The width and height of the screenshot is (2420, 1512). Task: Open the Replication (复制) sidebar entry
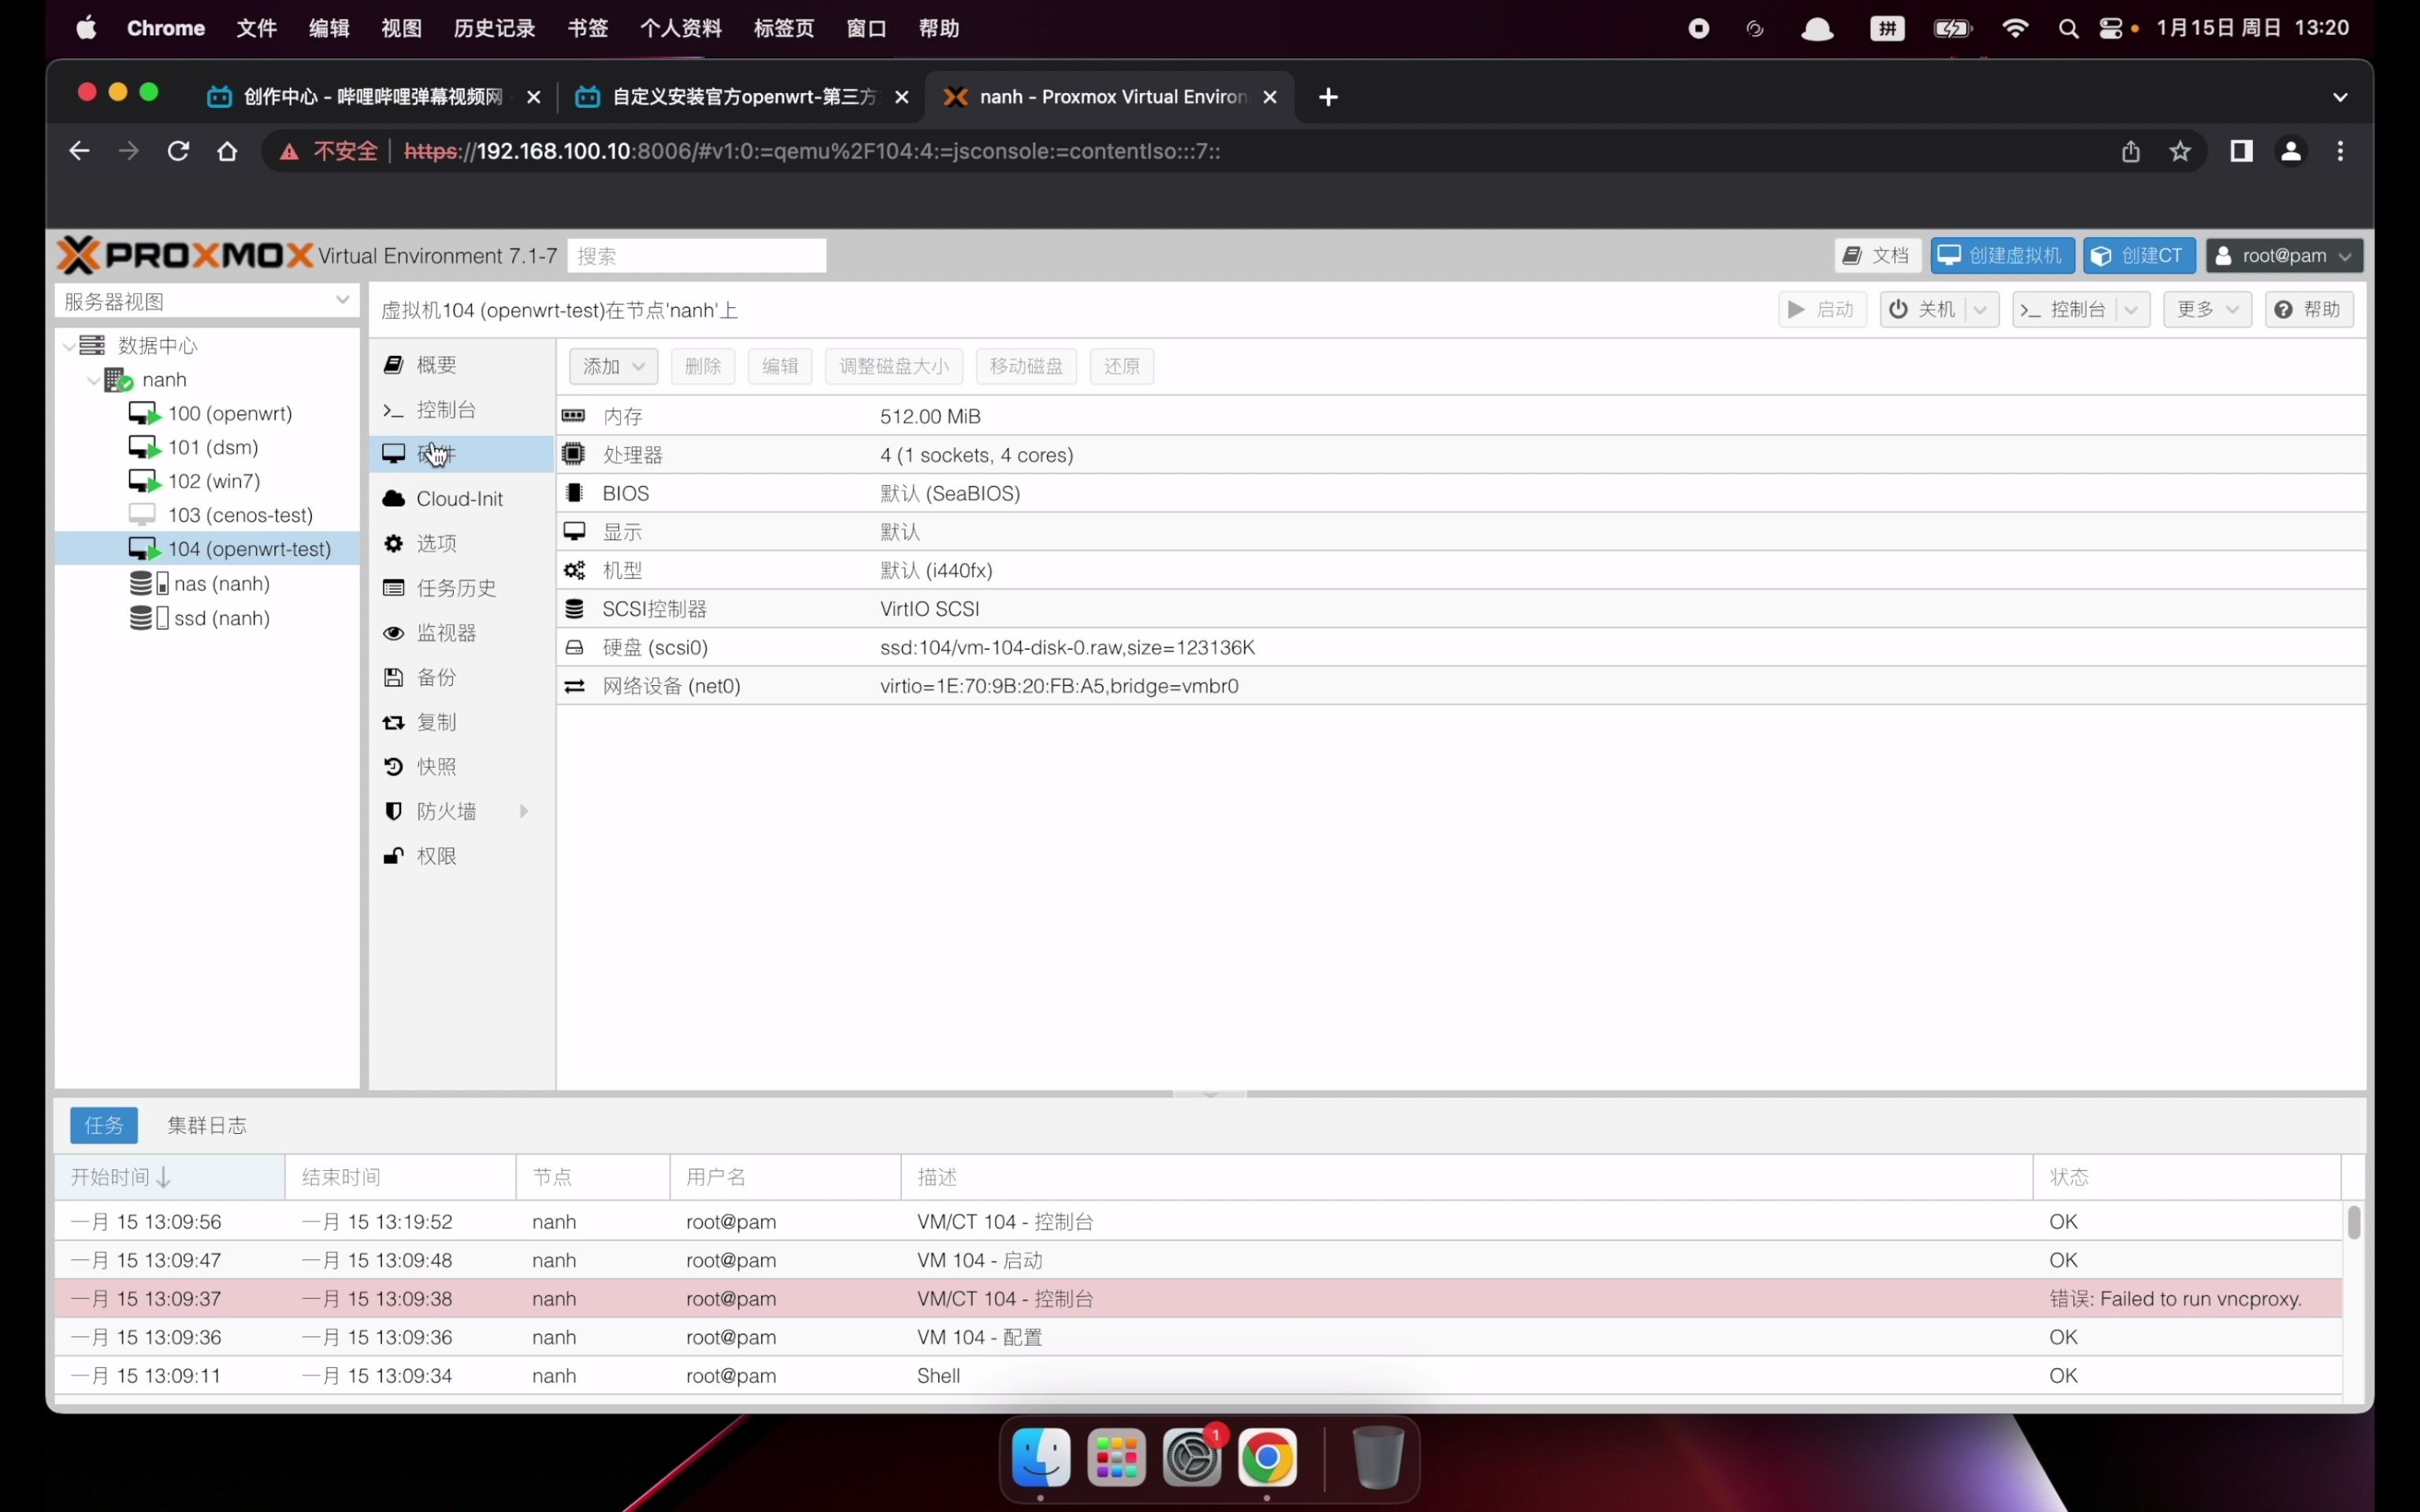click(x=435, y=722)
